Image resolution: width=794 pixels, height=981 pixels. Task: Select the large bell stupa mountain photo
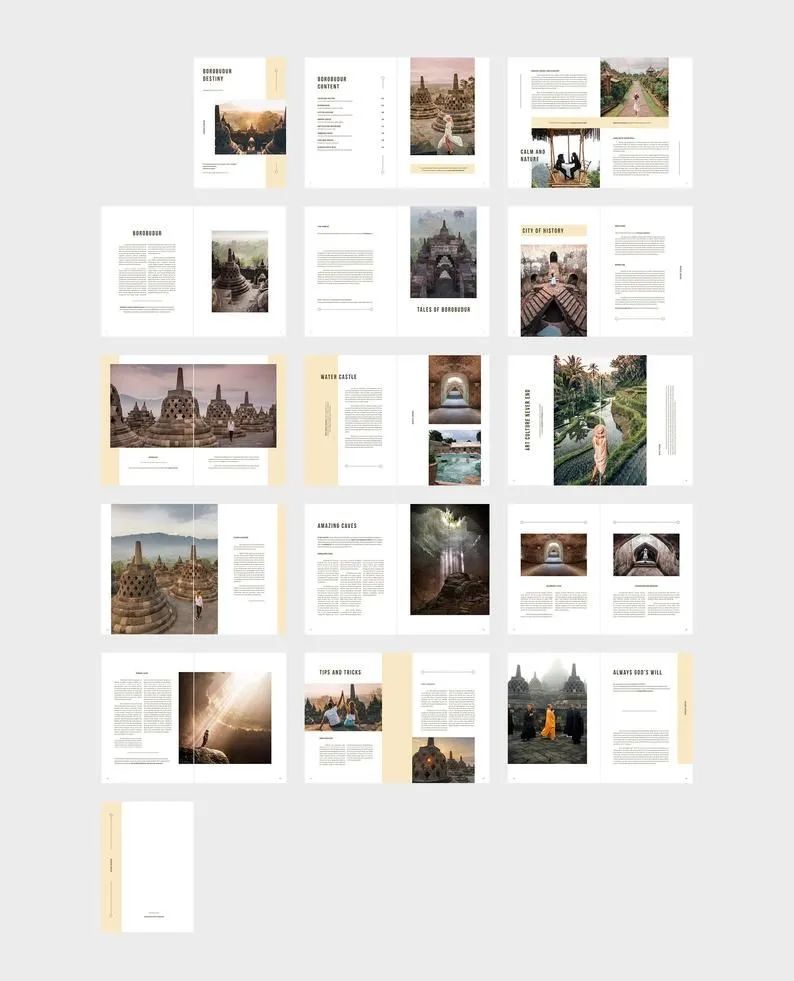coord(165,569)
